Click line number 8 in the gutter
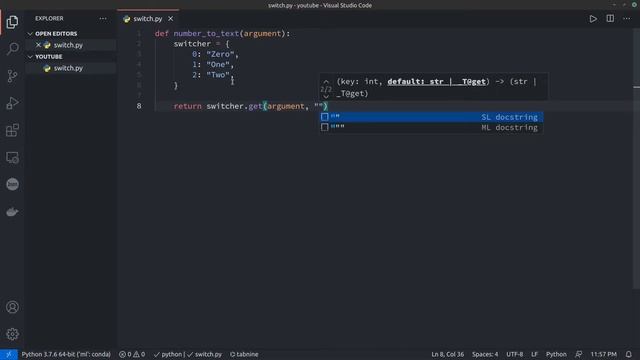The height and width of the screenshot is (360, 640). (139, 106)
